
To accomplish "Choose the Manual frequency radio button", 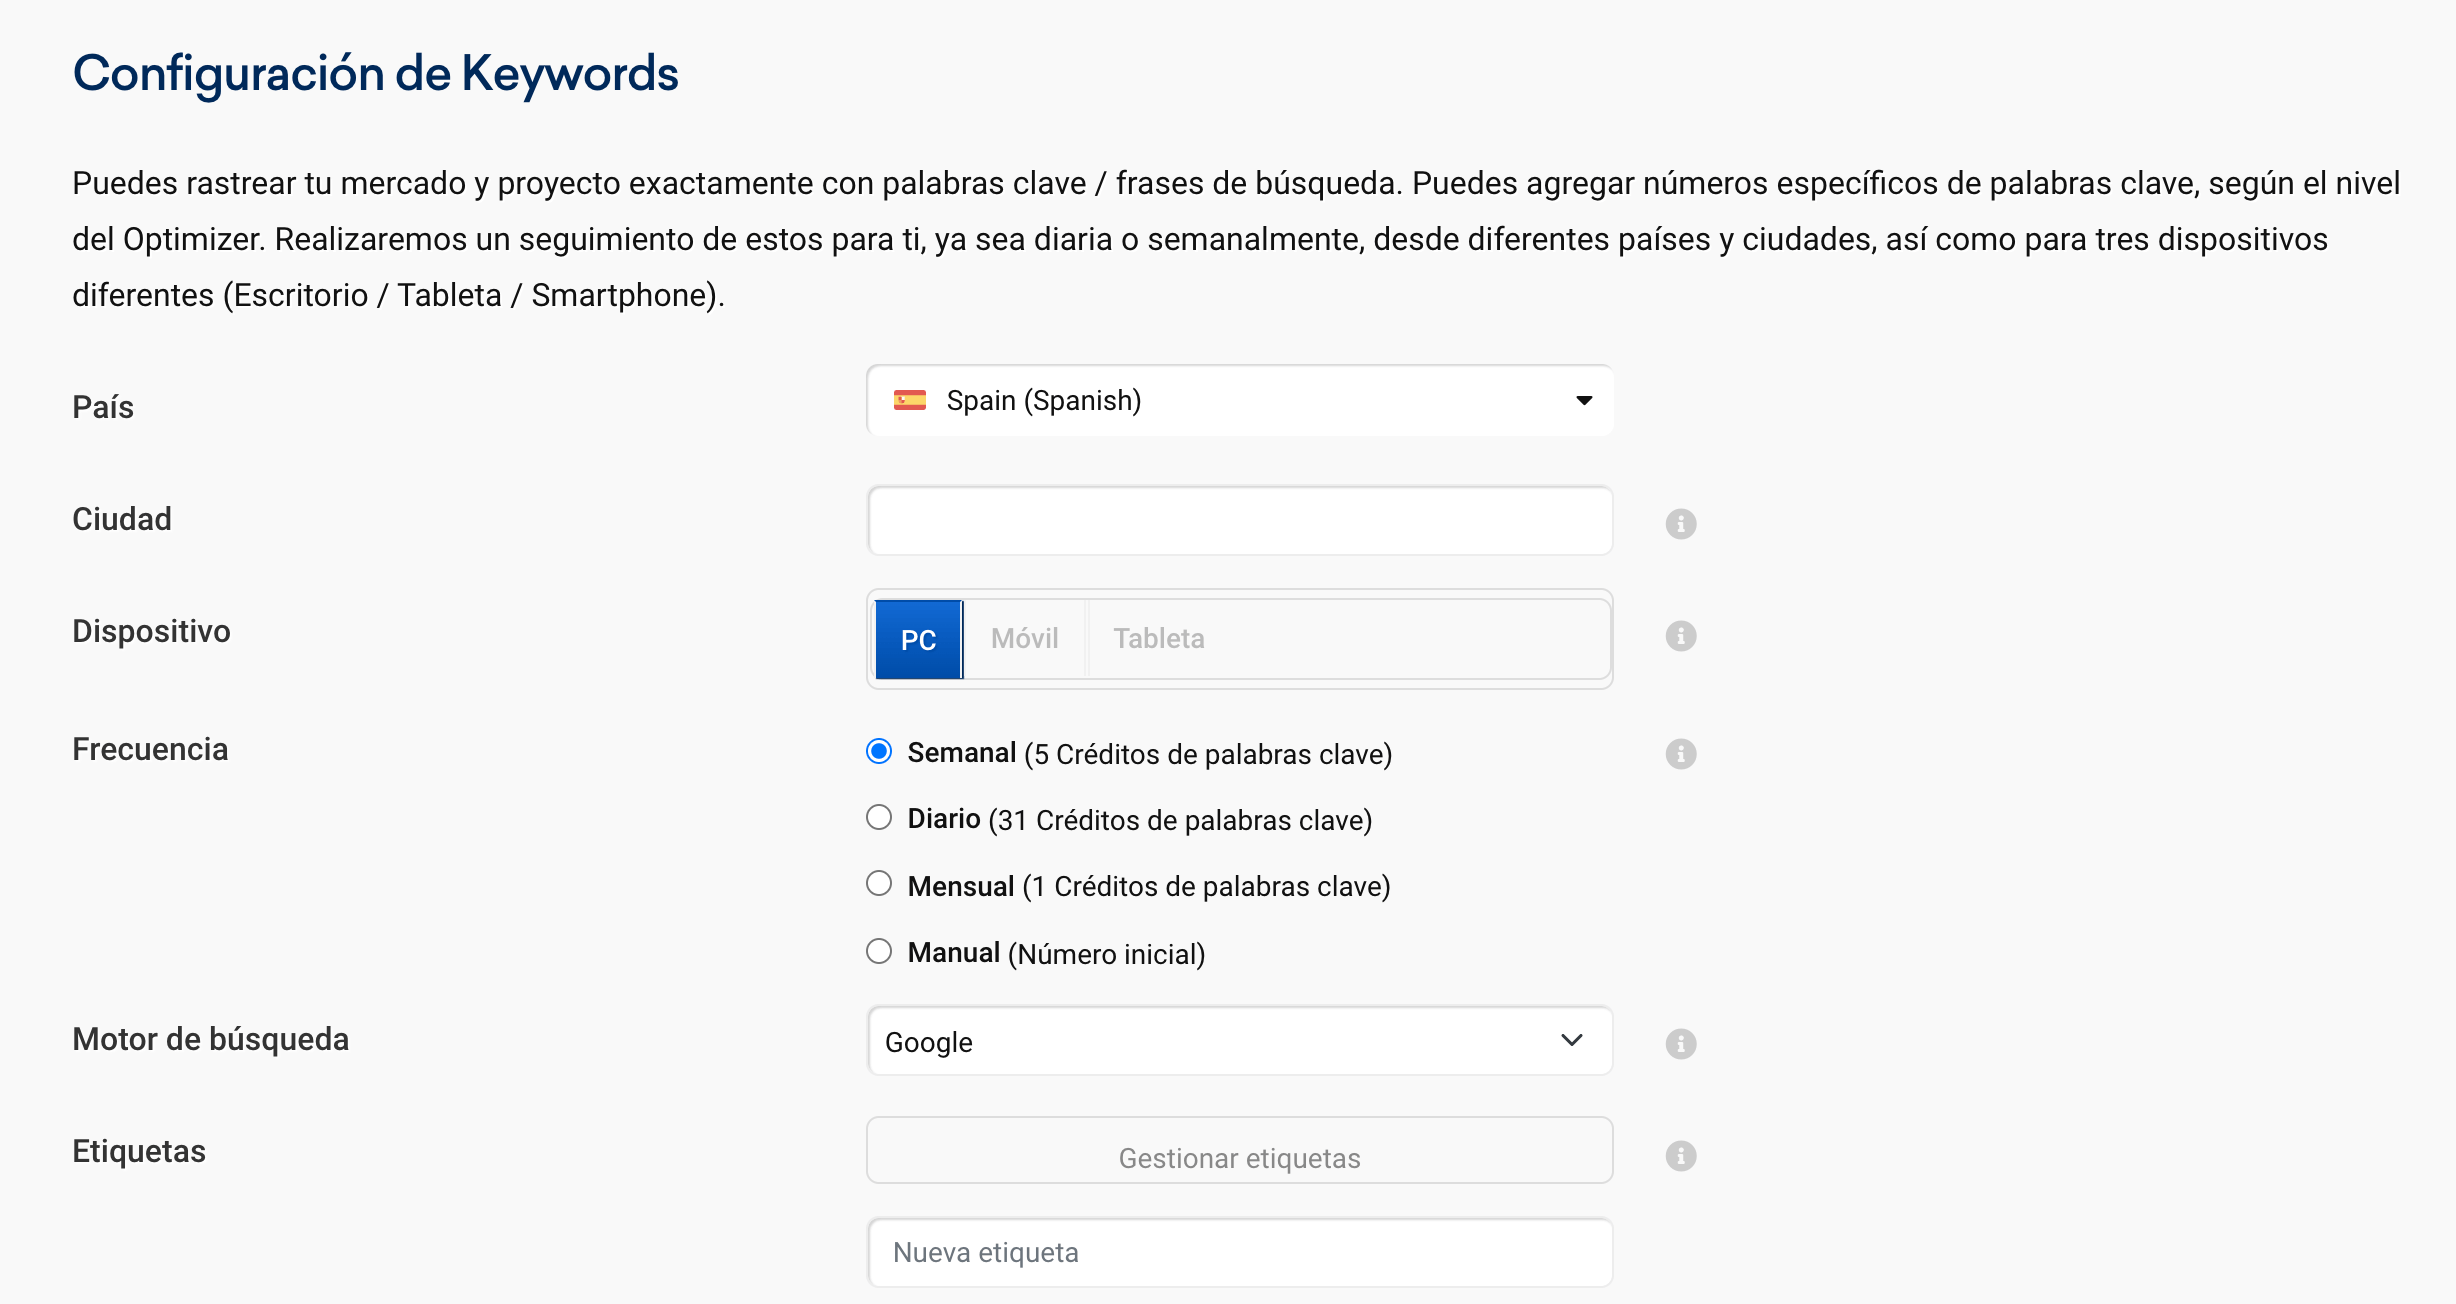I will pyautogui.click(x=879, y=950).
